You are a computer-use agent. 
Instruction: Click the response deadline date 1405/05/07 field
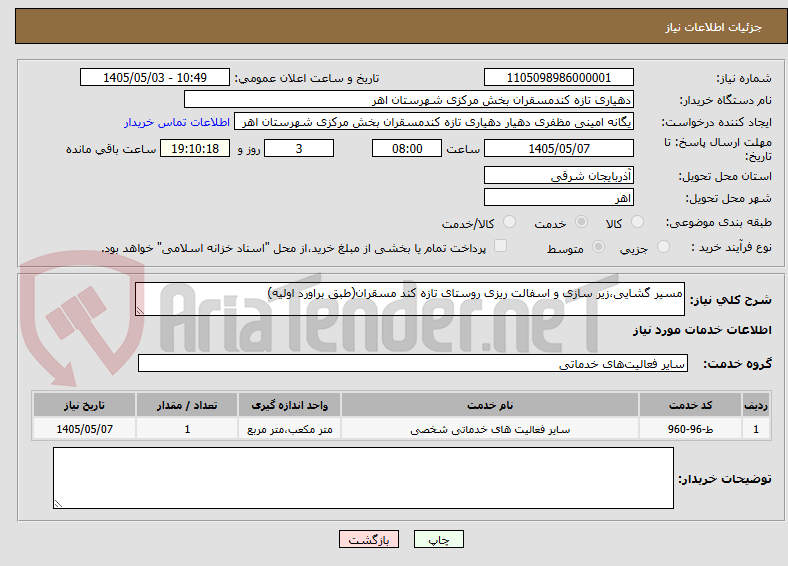coord(558,148)
